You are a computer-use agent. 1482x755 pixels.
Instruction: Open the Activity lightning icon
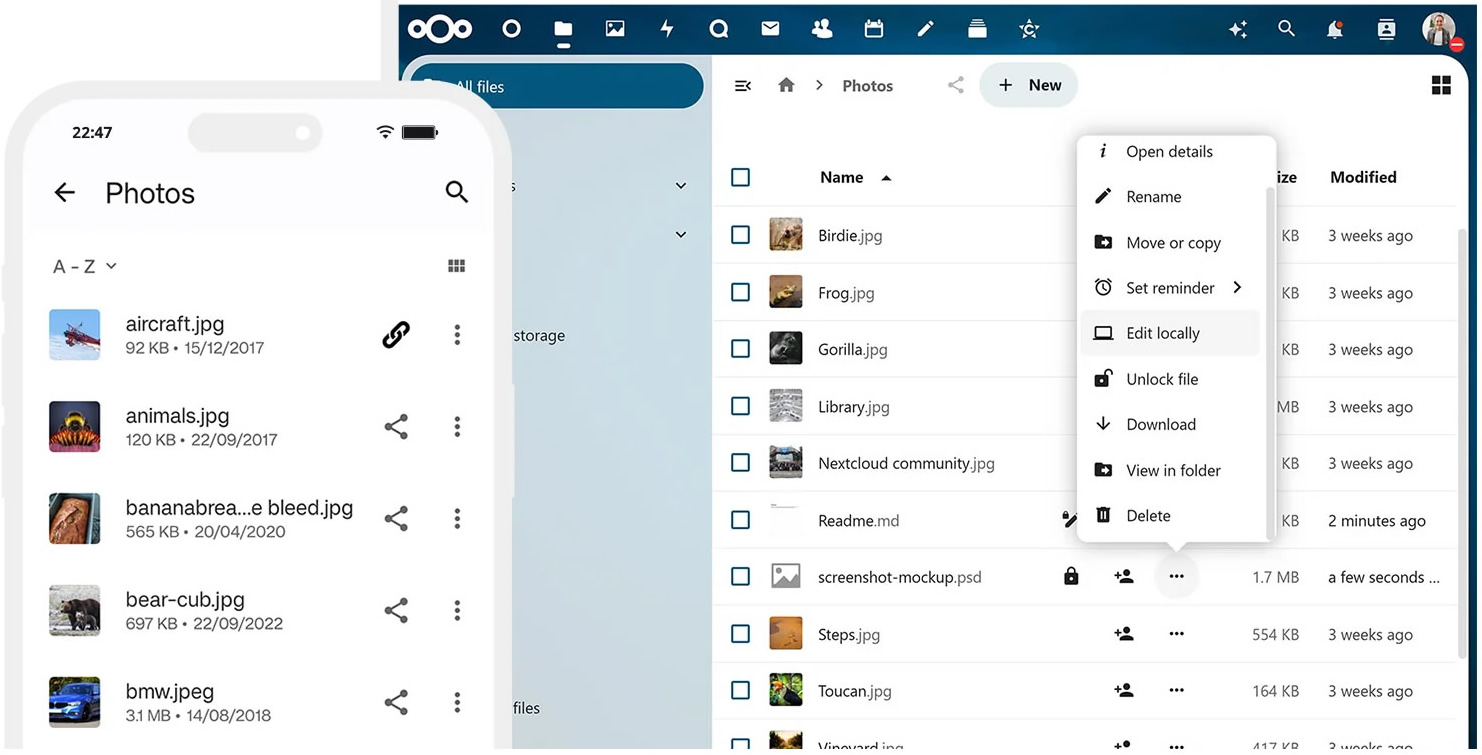point(667,29)
